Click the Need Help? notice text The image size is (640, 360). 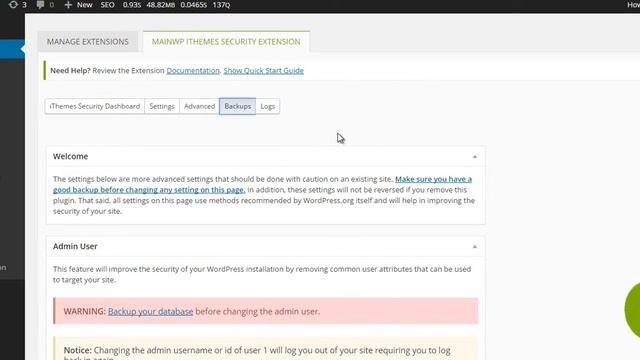coord(70,70)
